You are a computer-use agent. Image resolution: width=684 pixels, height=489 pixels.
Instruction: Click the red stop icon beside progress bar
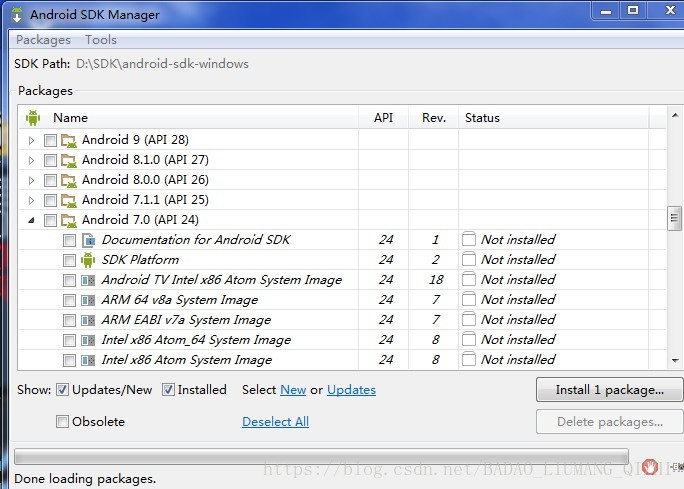(650, 467)
